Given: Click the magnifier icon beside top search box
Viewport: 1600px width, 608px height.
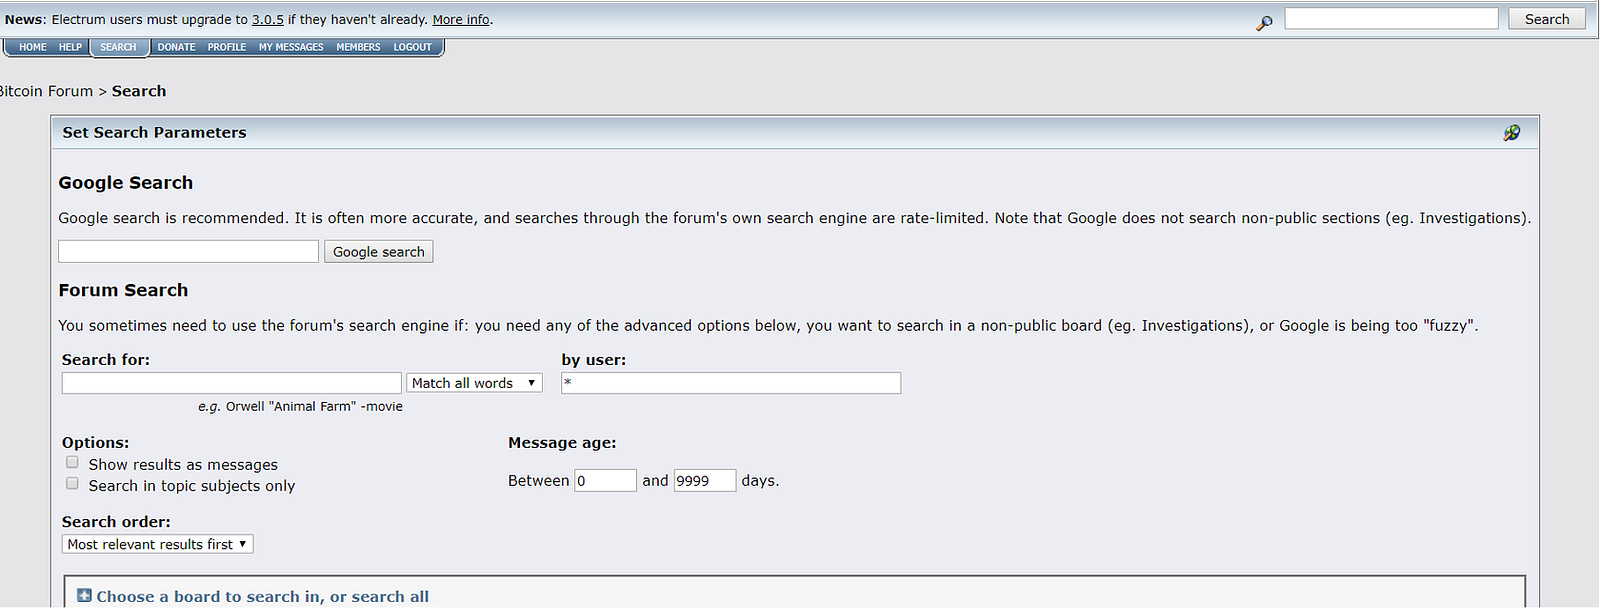Looking at the screenshot, I should click(x=1264, y=22).
